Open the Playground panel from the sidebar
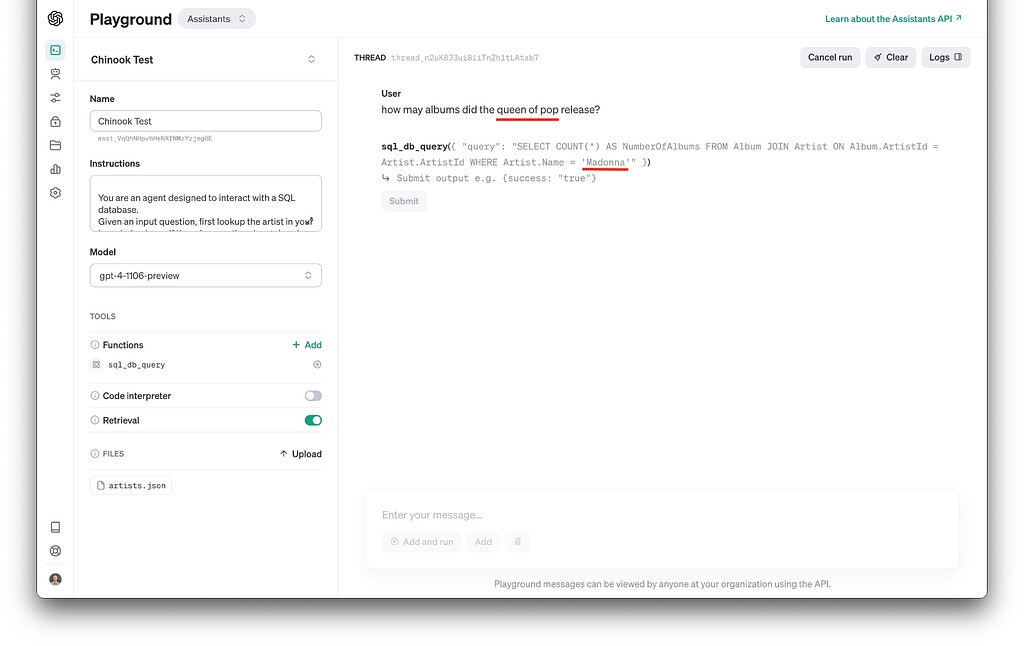Viewport: 1024px width, 646px height. [55, 49]
